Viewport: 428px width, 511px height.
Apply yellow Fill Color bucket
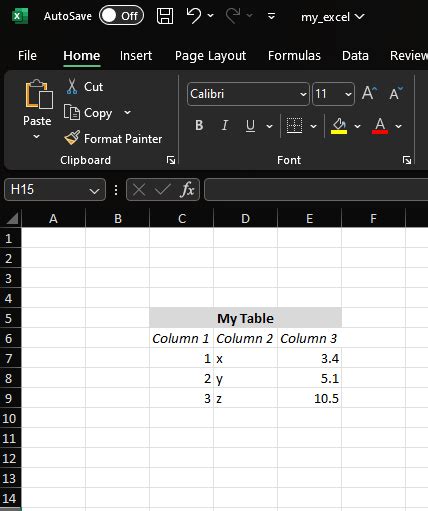point(339,126)
